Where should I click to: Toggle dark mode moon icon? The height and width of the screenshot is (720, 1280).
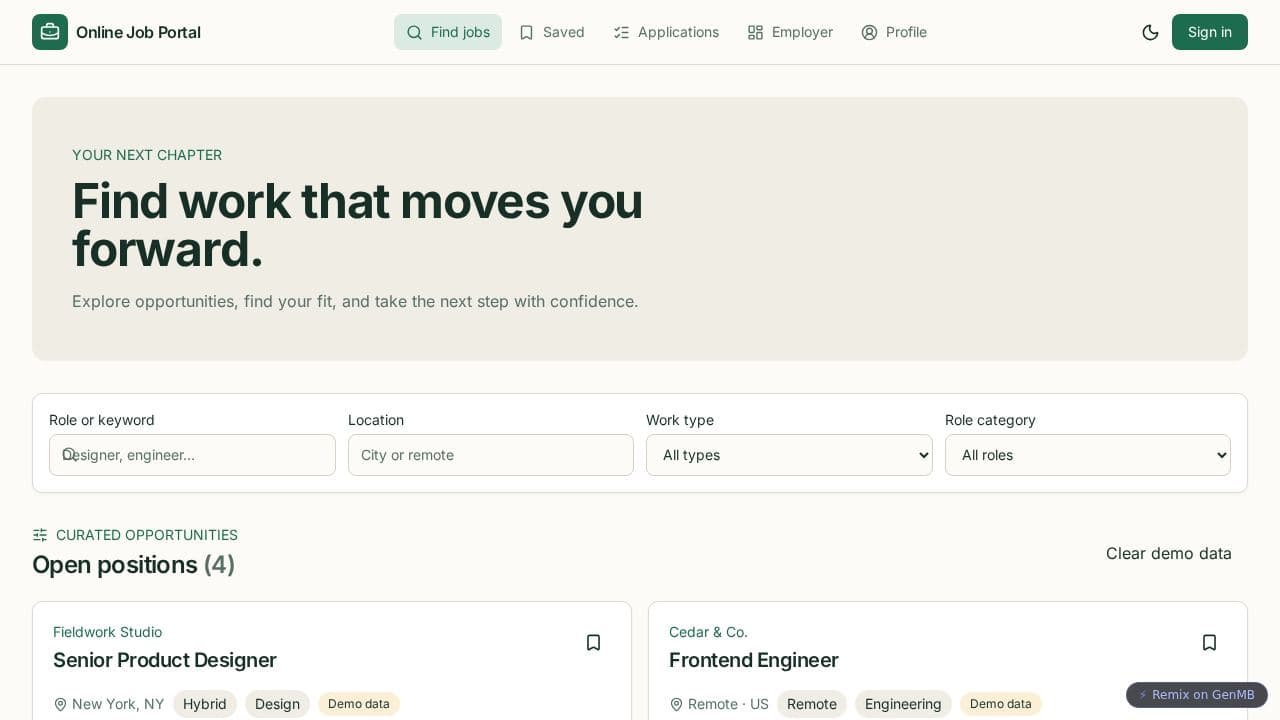pos(1150,32)
